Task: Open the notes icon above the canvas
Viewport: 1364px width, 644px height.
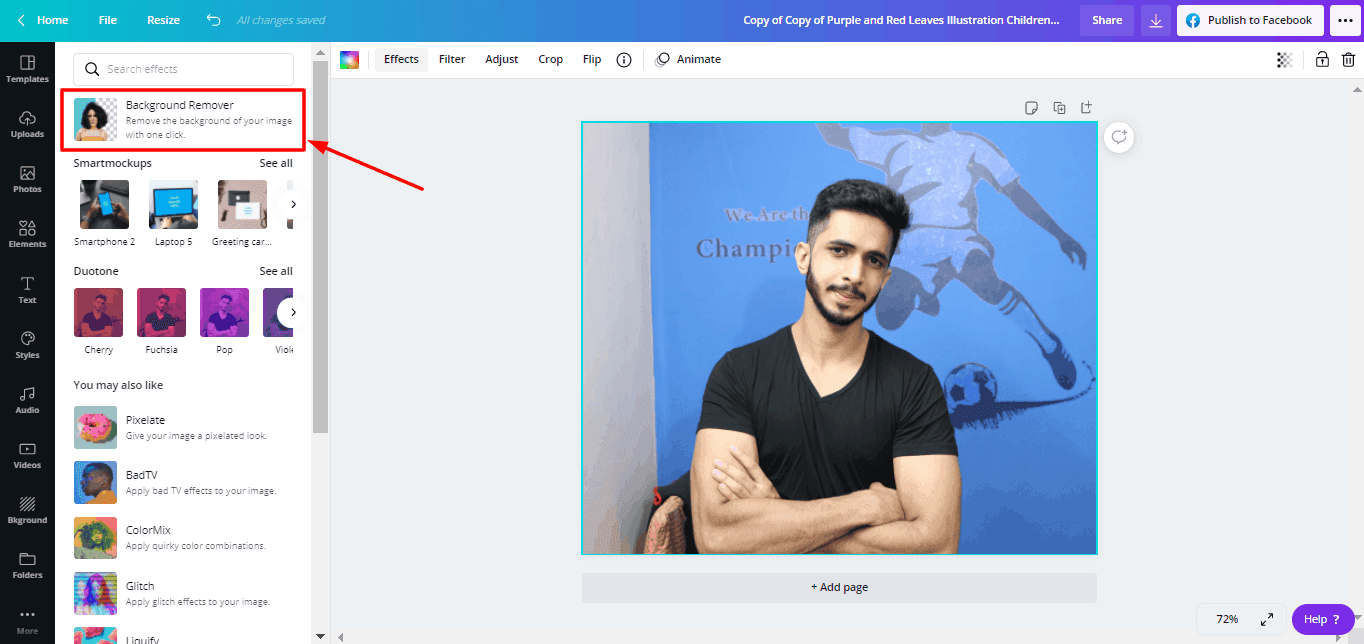Action: (1031, 108)
